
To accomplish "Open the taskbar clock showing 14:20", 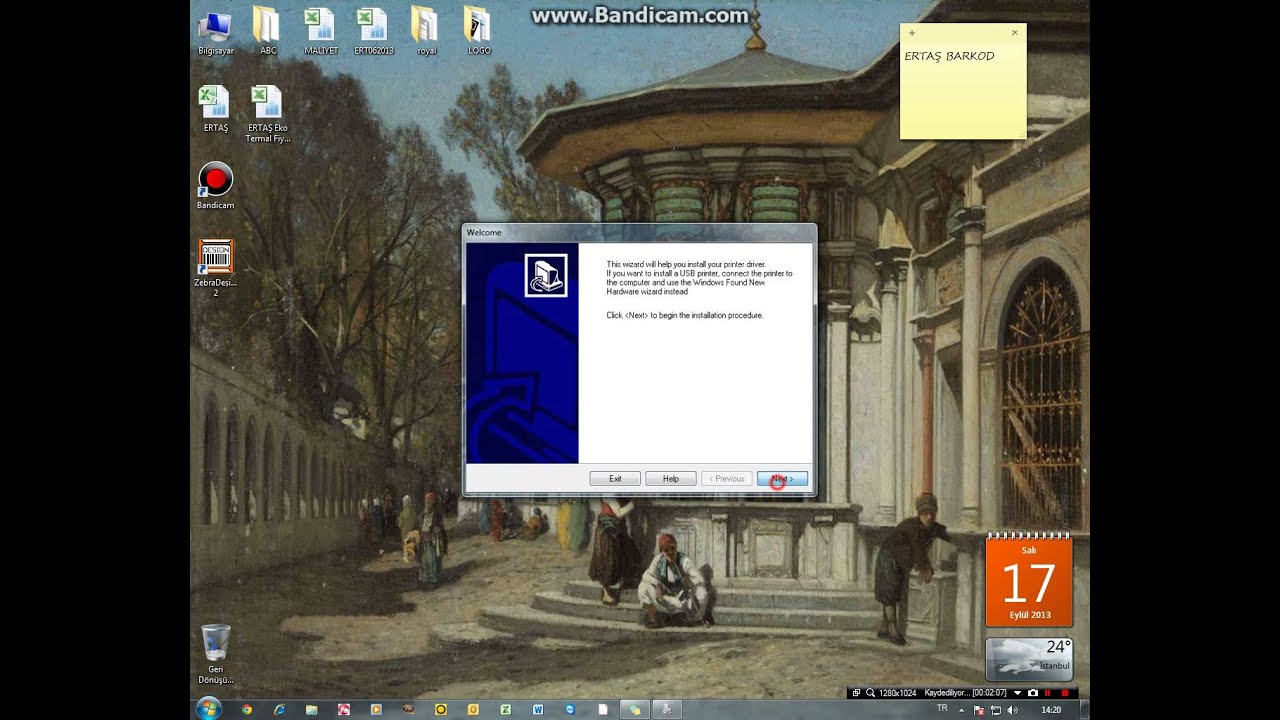I will pos(1051,710).
